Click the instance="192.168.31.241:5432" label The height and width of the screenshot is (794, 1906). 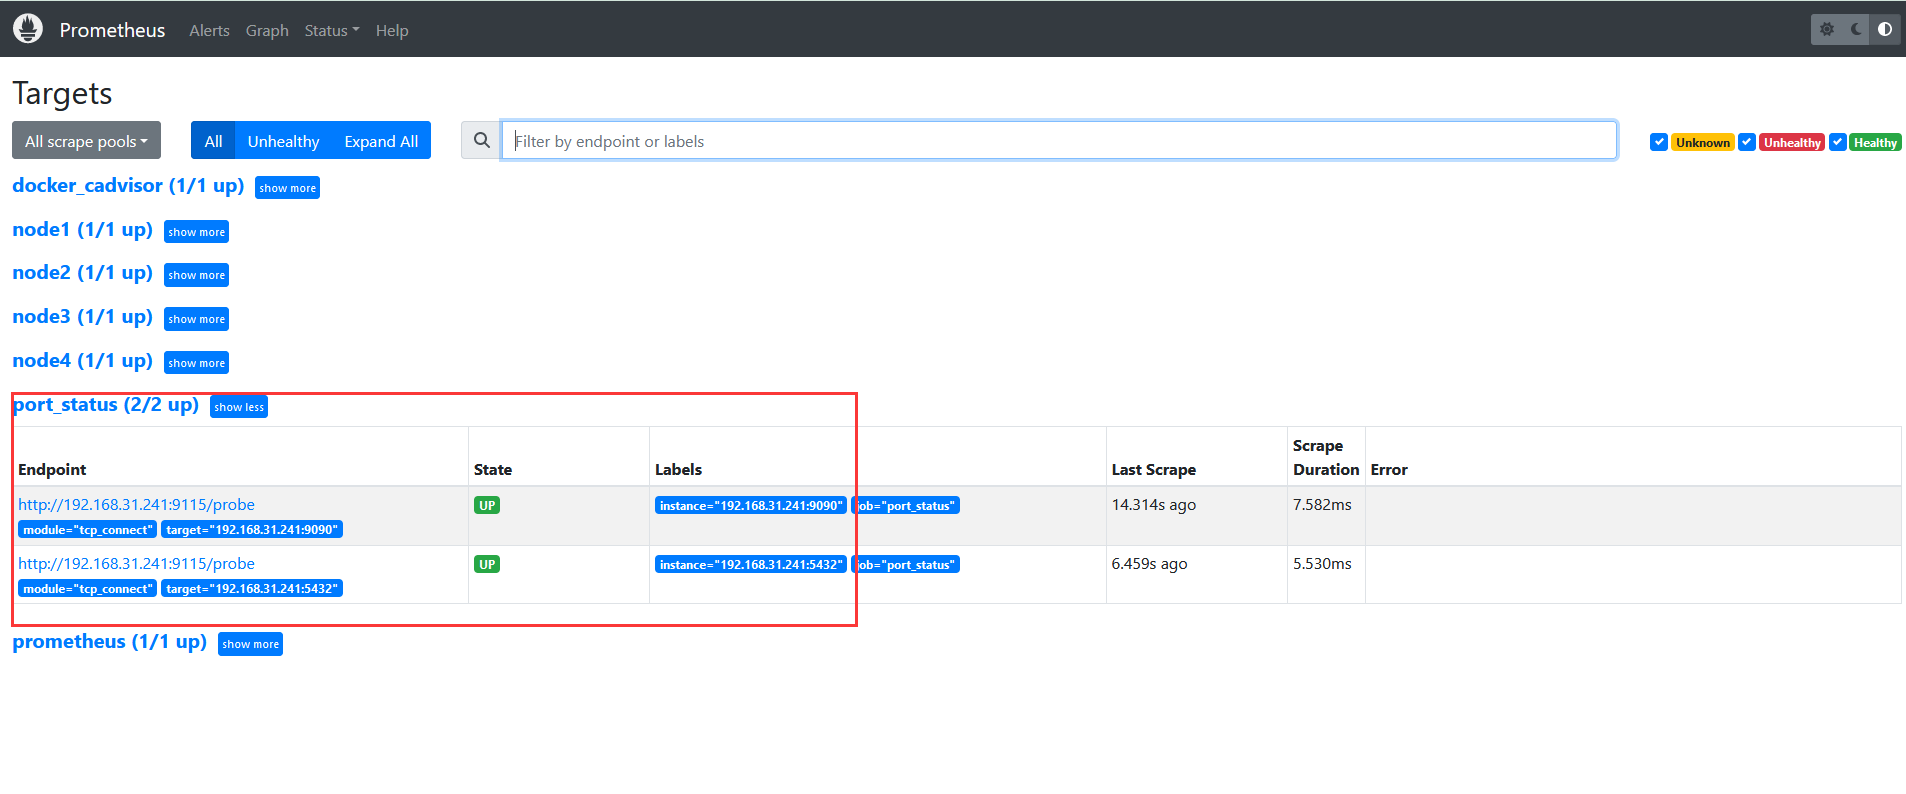751,564
